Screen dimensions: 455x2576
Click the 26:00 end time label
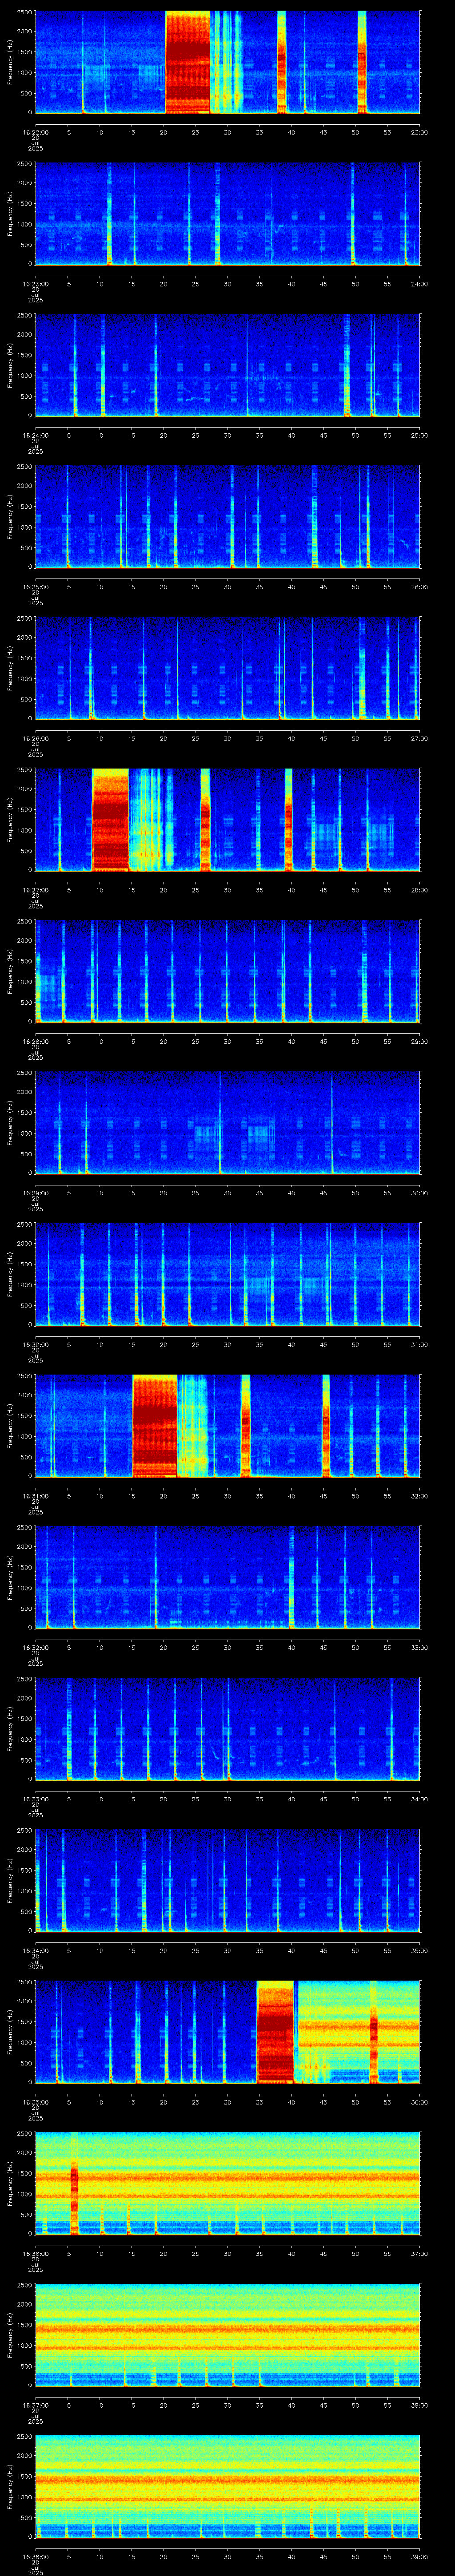(x=419, y=587)
